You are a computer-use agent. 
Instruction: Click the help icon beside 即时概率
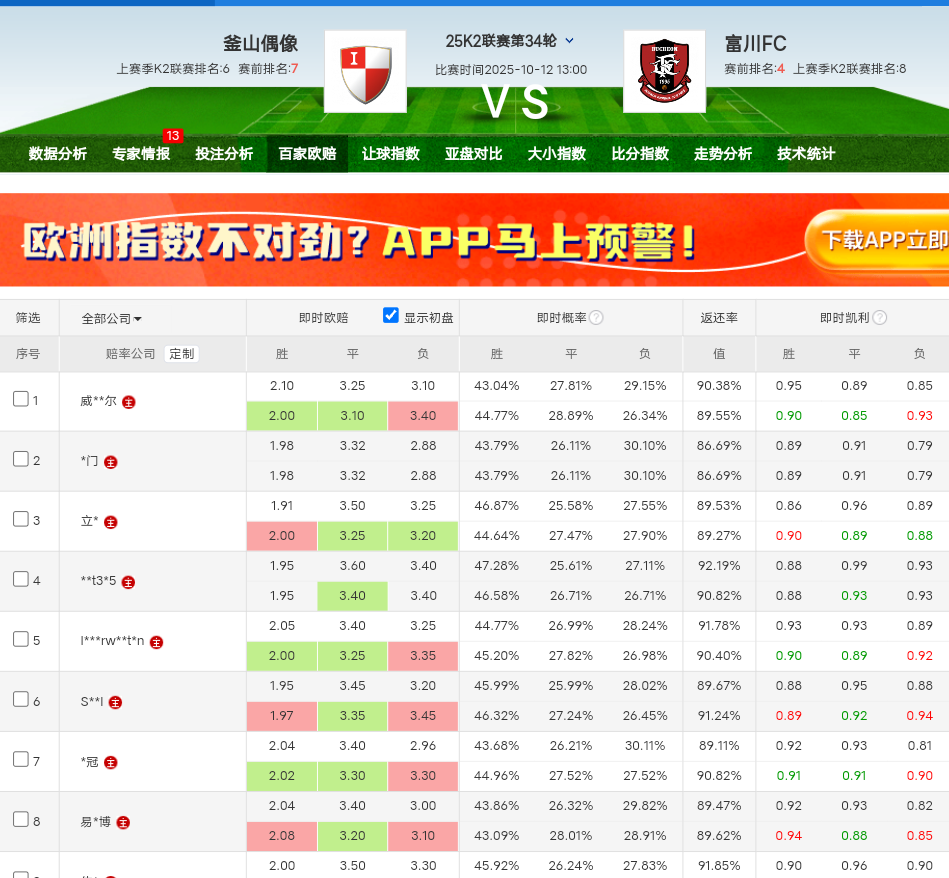coord(596,318)
